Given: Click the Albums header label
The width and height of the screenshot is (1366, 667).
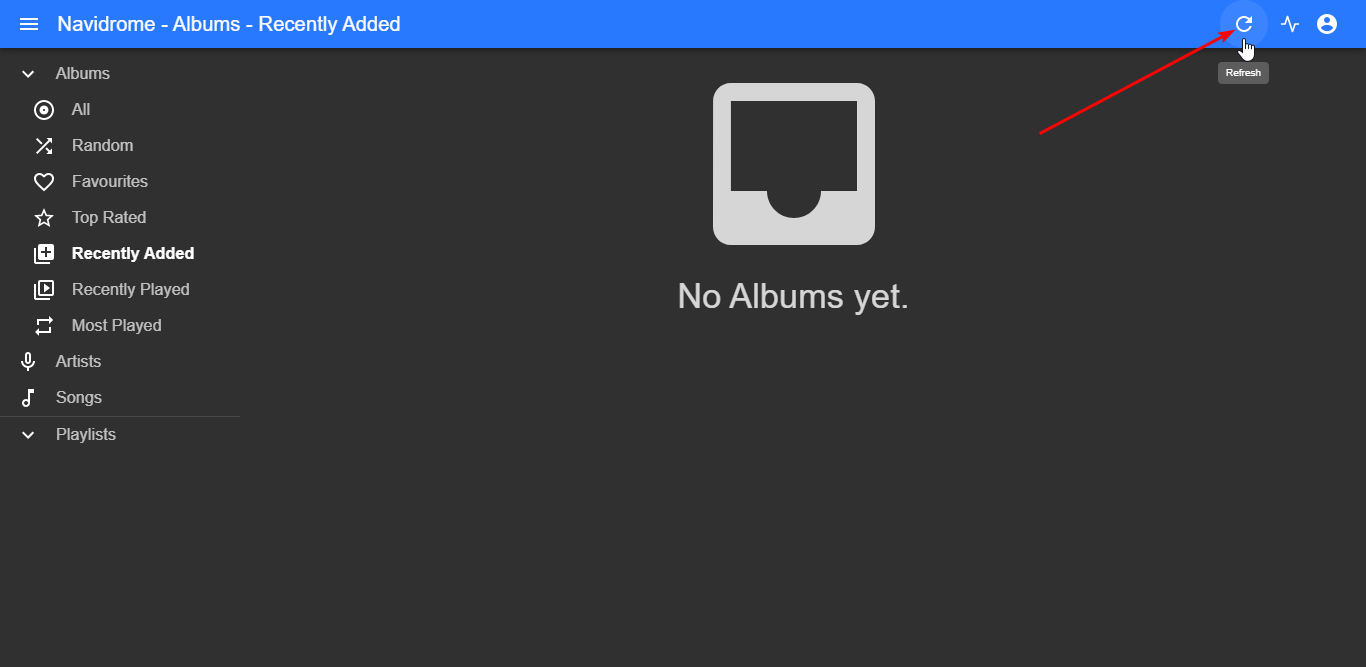Looking at the screenshot, I should pos(83,74).
